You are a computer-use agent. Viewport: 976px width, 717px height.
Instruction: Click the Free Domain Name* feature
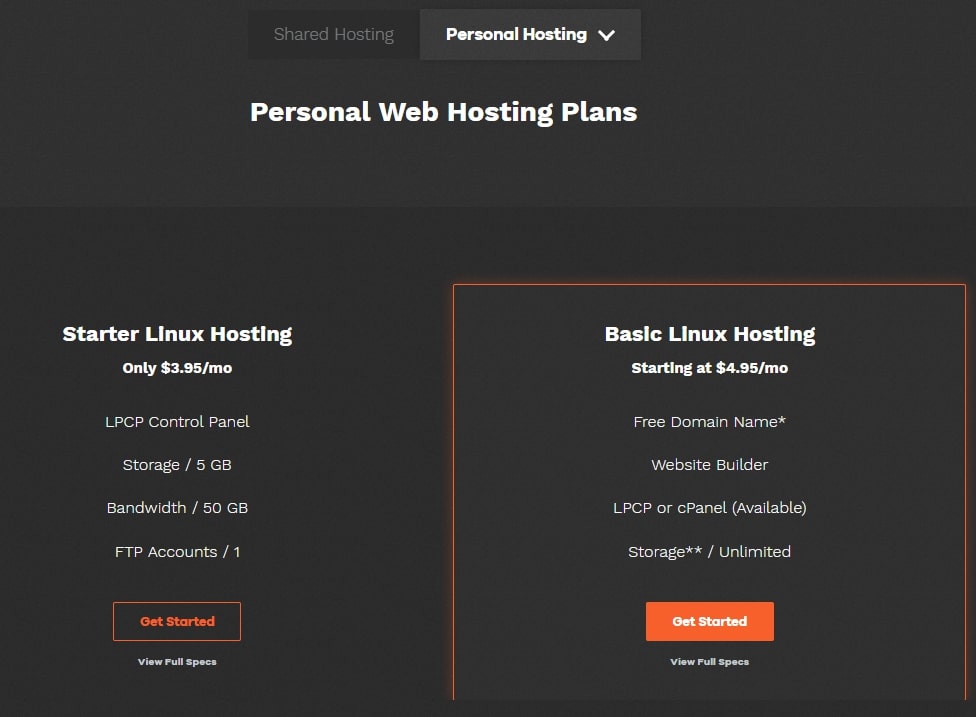point(710,422)
